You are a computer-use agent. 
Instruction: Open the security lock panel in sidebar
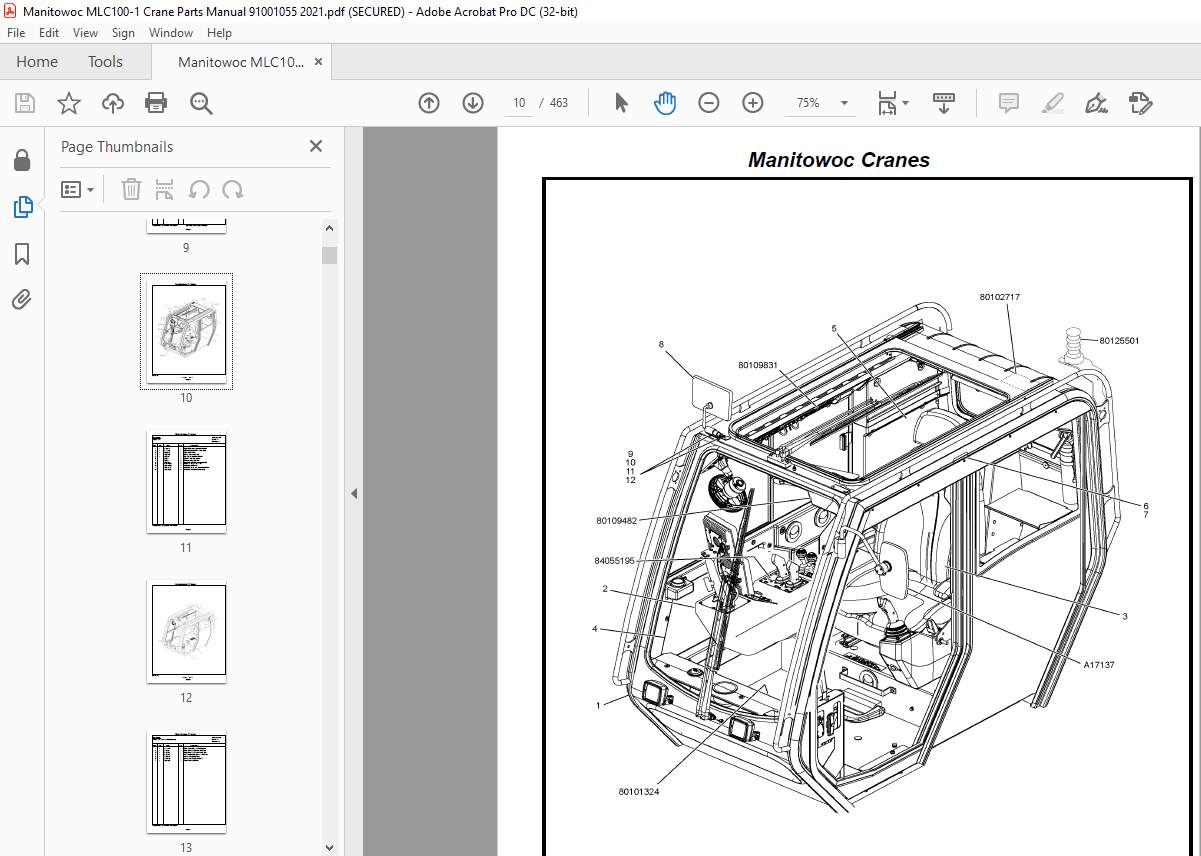[x=22, y=160]
